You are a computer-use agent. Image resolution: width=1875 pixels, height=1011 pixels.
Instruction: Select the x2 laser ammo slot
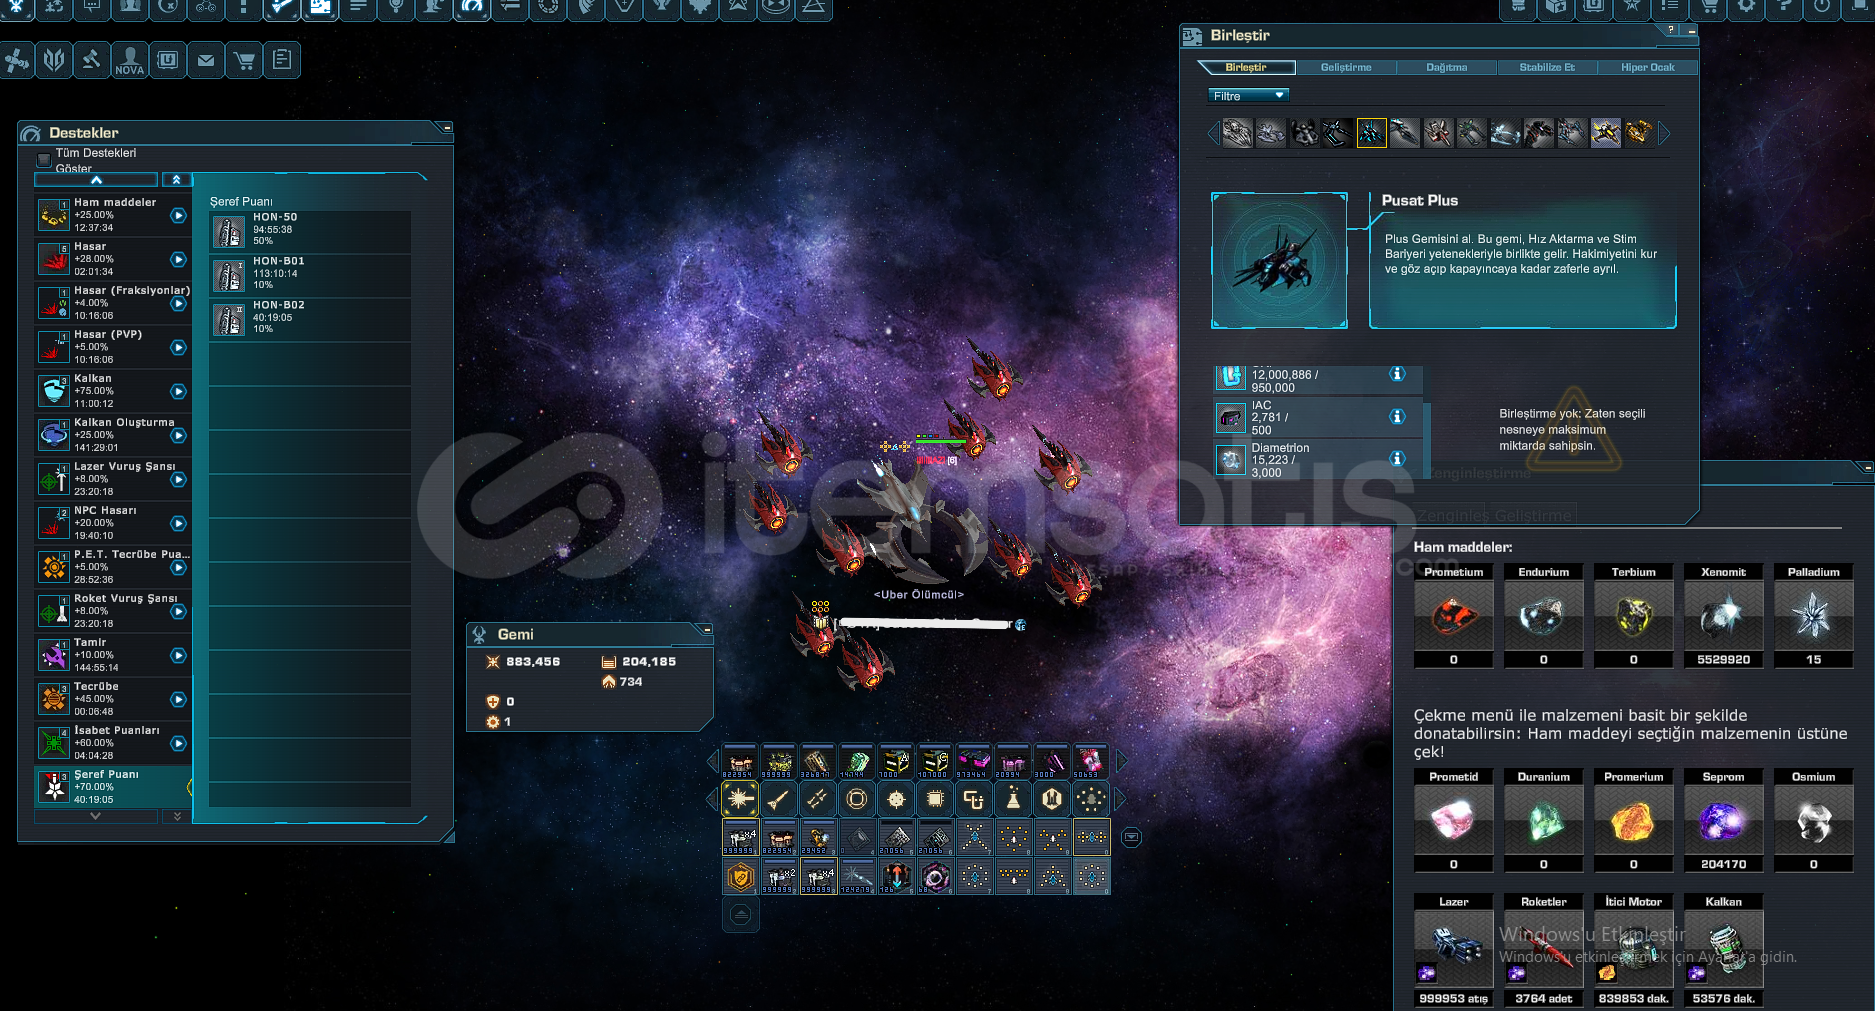779,877
